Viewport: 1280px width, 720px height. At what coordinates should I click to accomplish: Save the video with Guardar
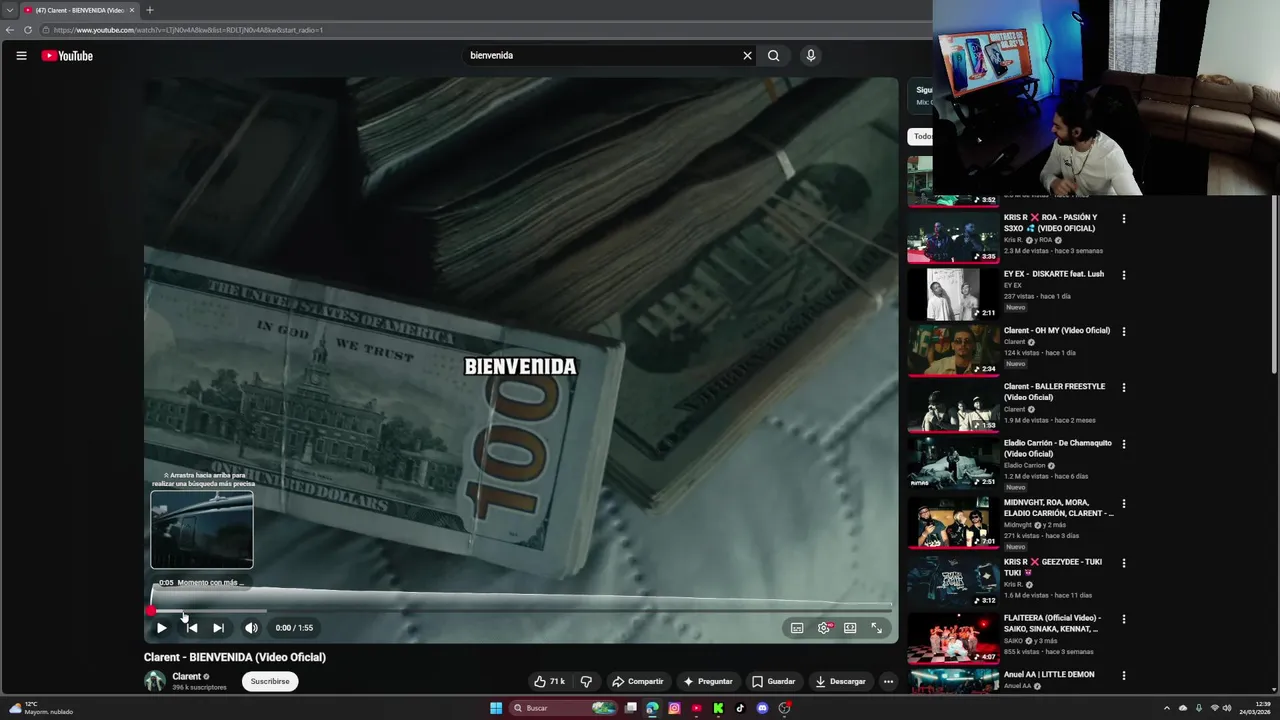pyautogui.click(x=773, y=681)
